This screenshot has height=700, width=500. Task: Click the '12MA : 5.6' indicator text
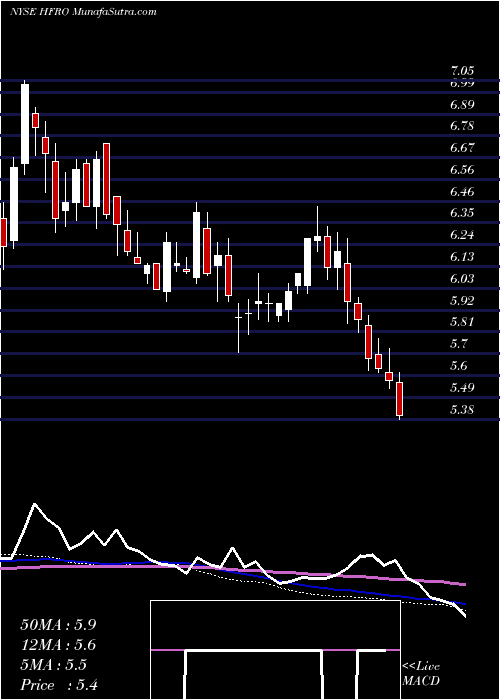pyautogui.click(x=58, y=645)
